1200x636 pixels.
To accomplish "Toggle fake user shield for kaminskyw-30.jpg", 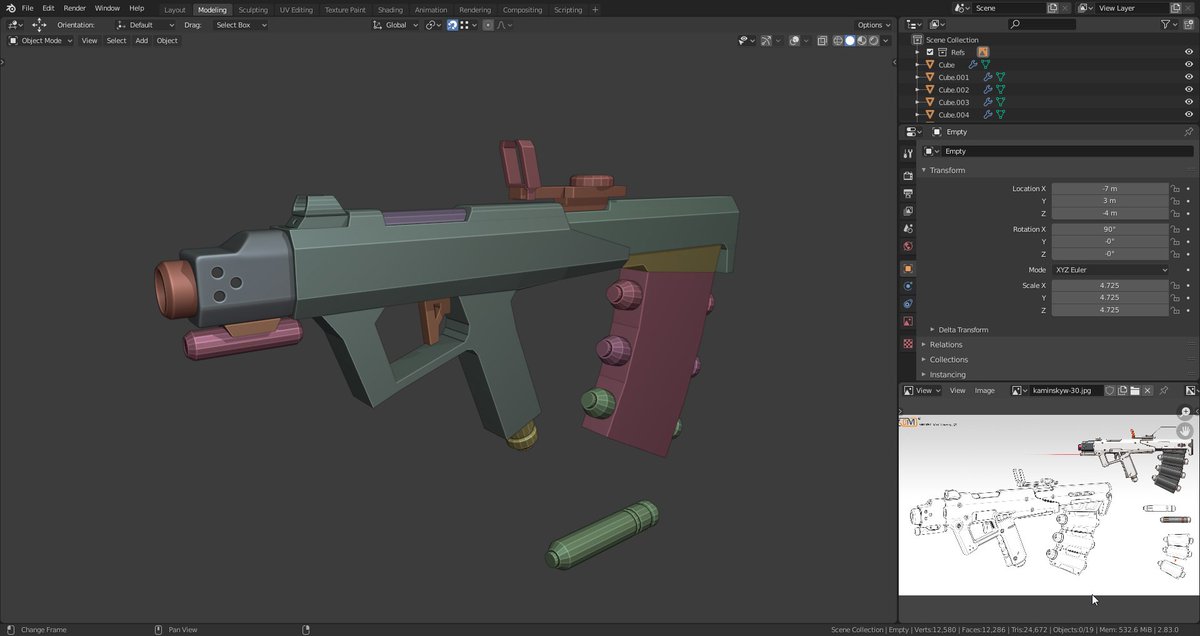I will (1109, 390).
